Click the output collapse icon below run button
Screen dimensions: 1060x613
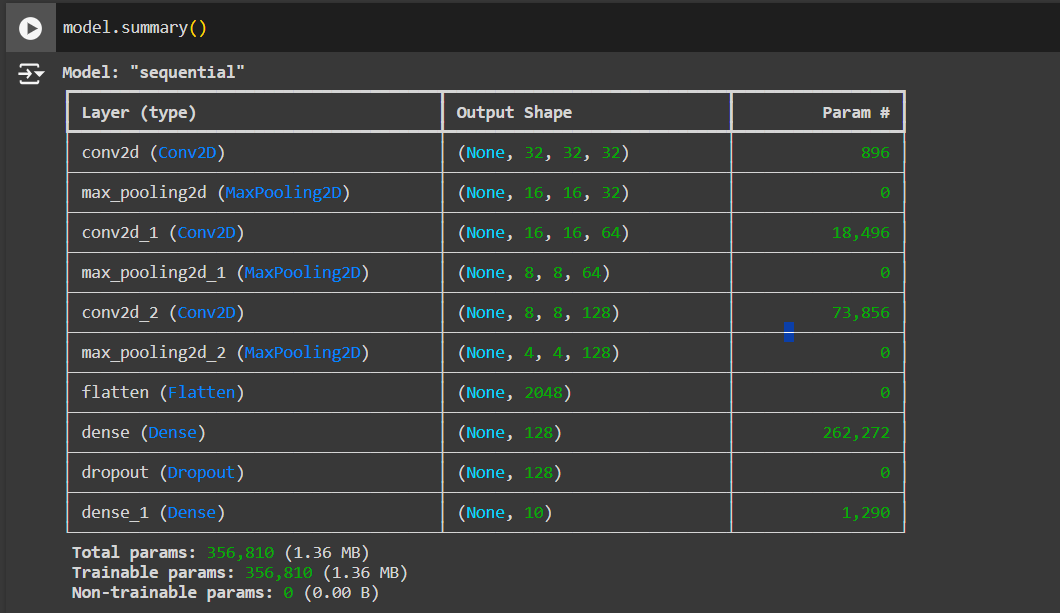coord(29,72)
